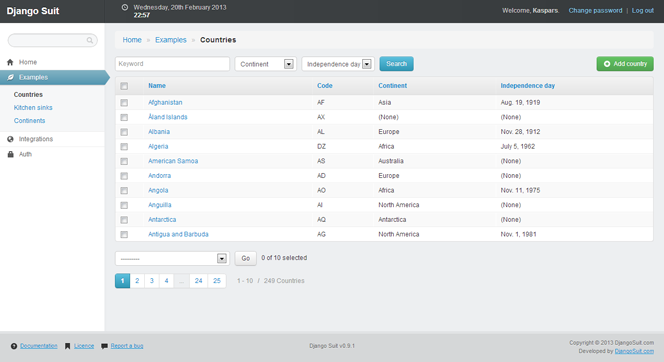
Task: Click the Keyword search input field
Action: click(172, 64)
